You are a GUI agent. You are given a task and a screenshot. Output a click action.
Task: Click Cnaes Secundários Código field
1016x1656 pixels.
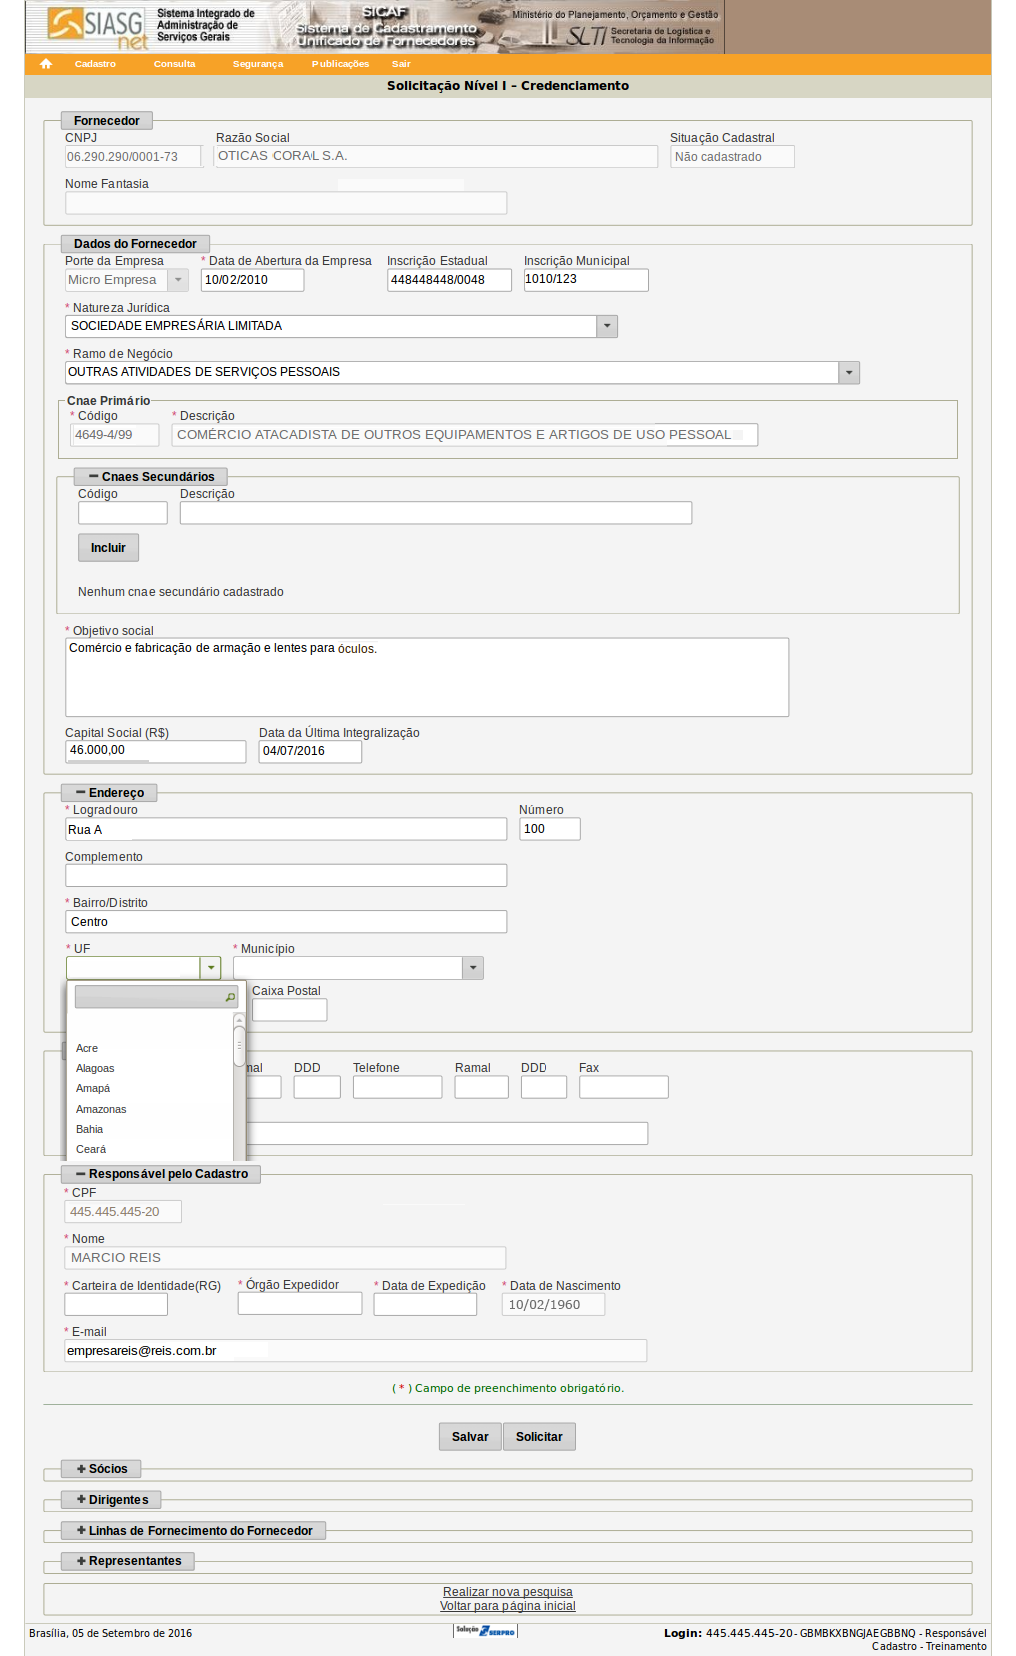123,513
